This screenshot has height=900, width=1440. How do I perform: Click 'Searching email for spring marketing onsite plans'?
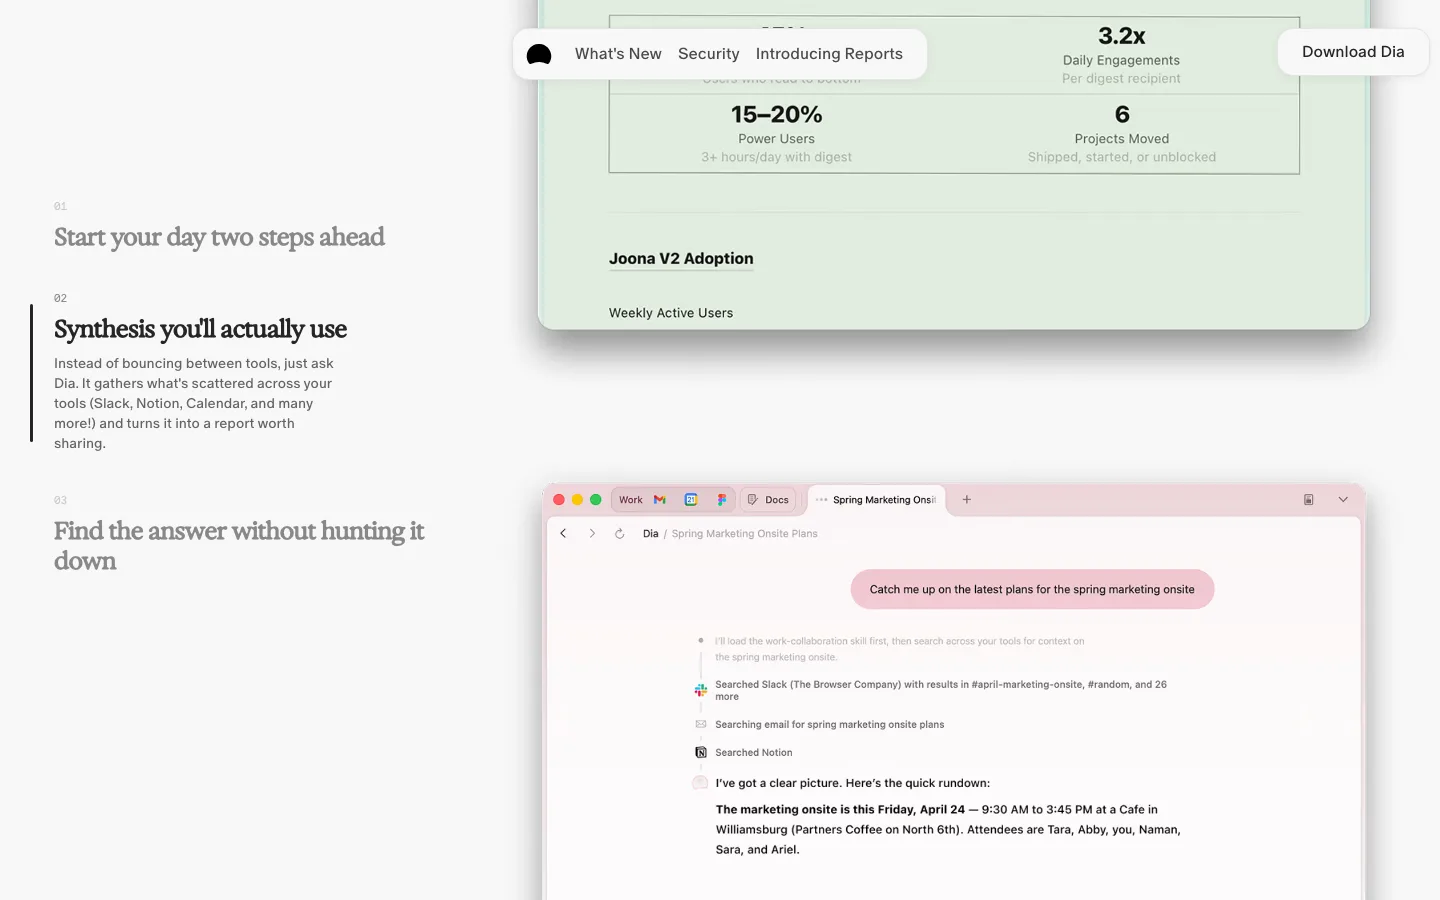point(830,725)
